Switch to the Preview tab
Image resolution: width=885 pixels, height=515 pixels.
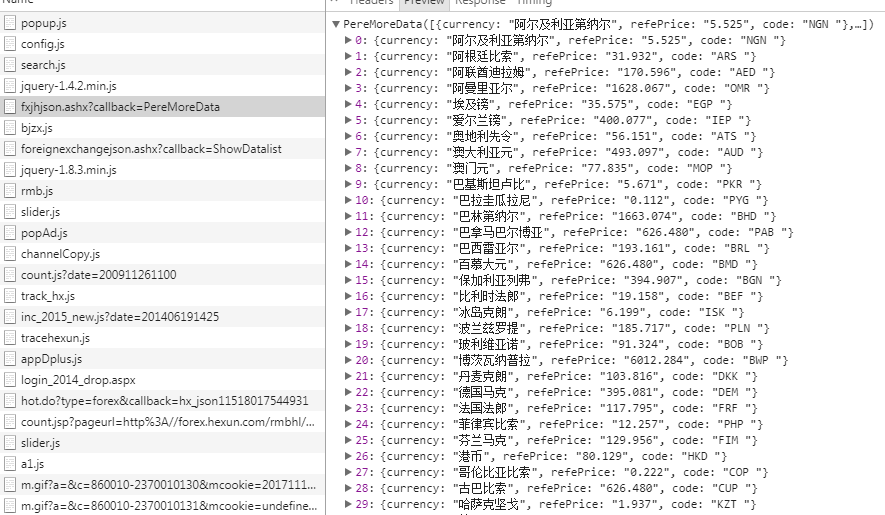(x=424, y=3)
